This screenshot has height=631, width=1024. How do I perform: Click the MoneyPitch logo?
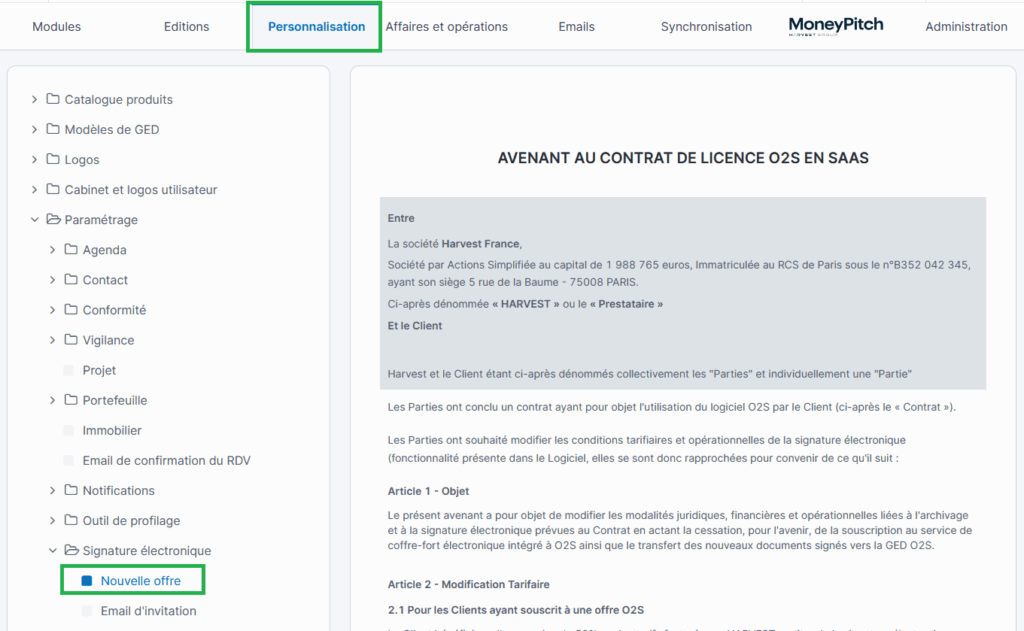tap(836, 26)
